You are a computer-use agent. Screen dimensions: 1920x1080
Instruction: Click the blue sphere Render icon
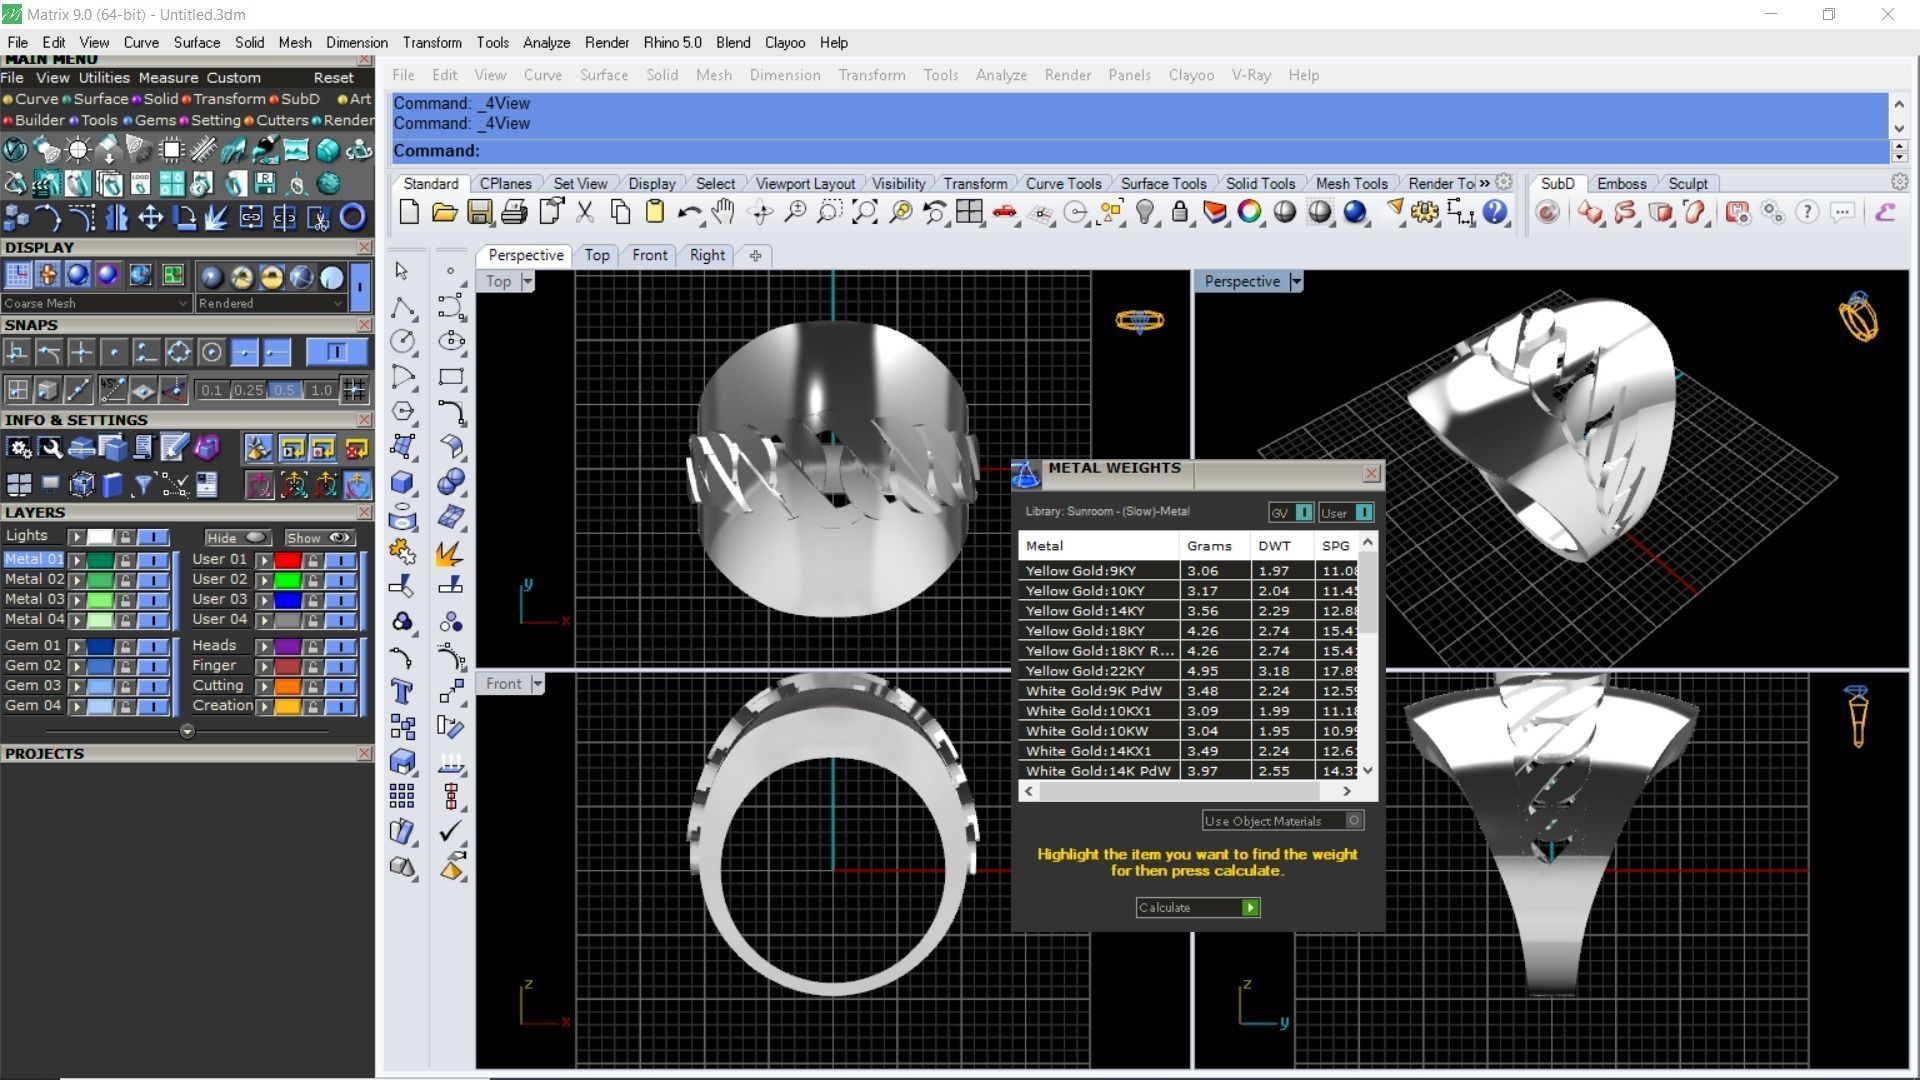[x=1355, y=212]
